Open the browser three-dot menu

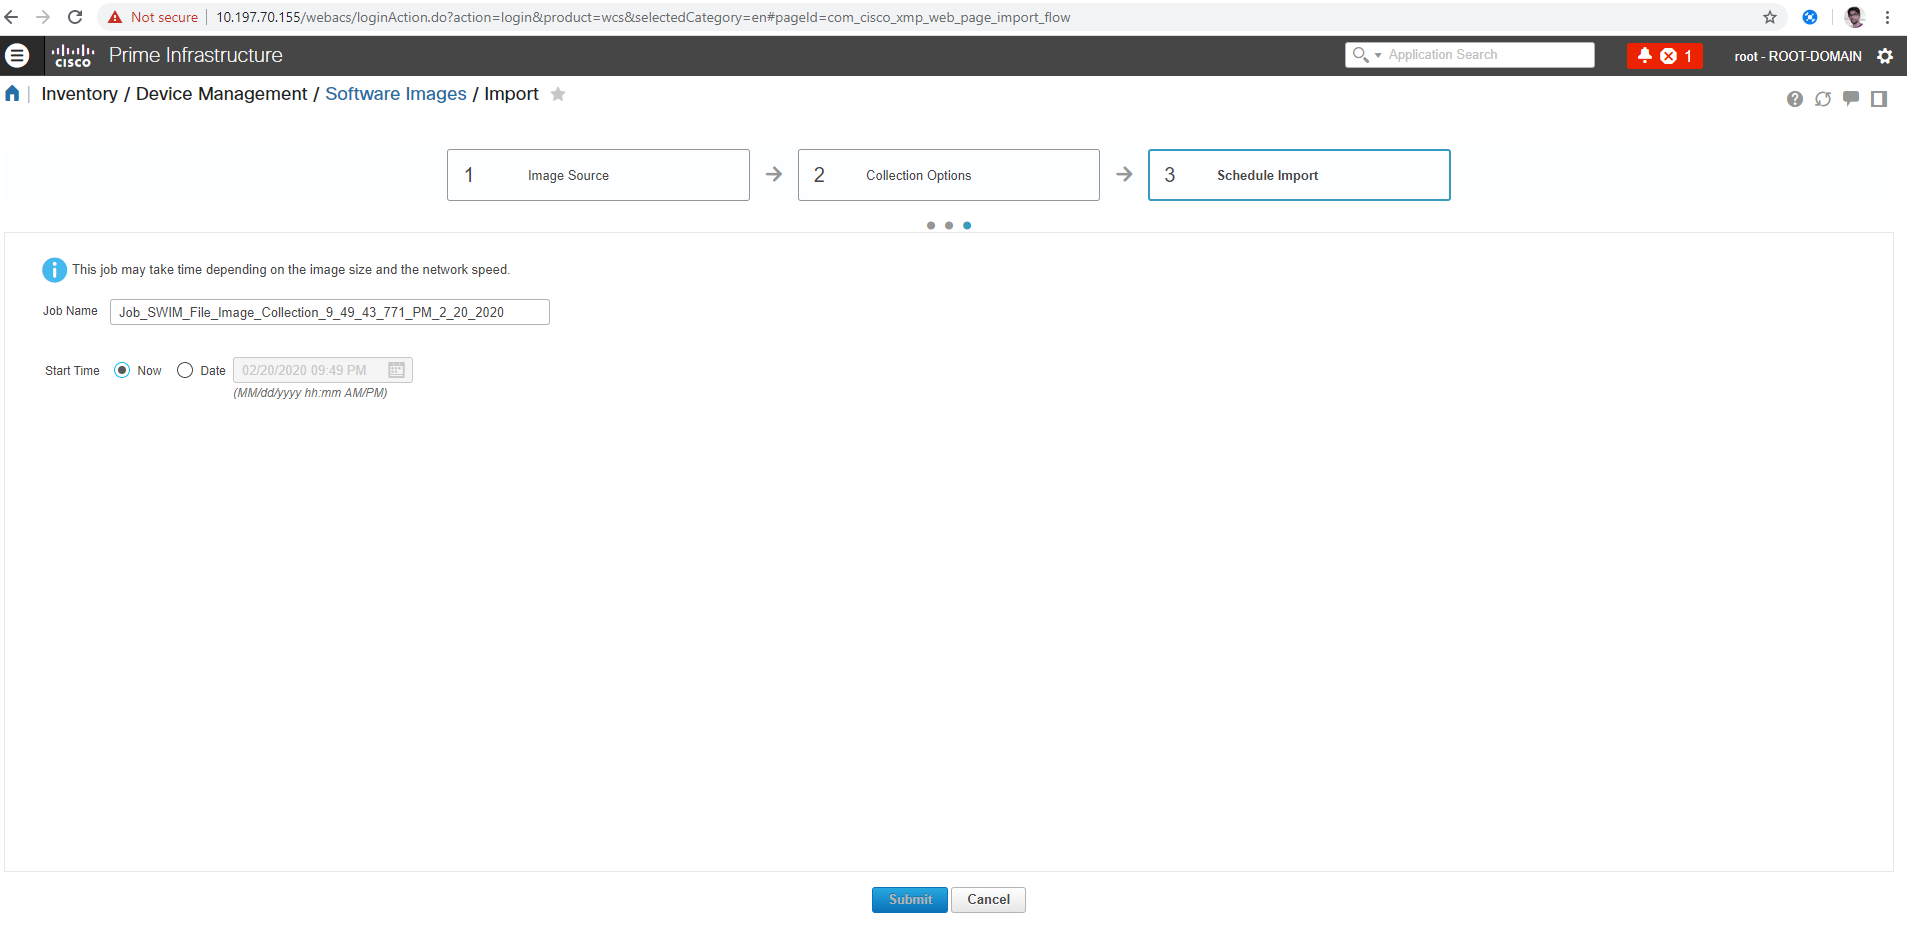click(1887, 17)
